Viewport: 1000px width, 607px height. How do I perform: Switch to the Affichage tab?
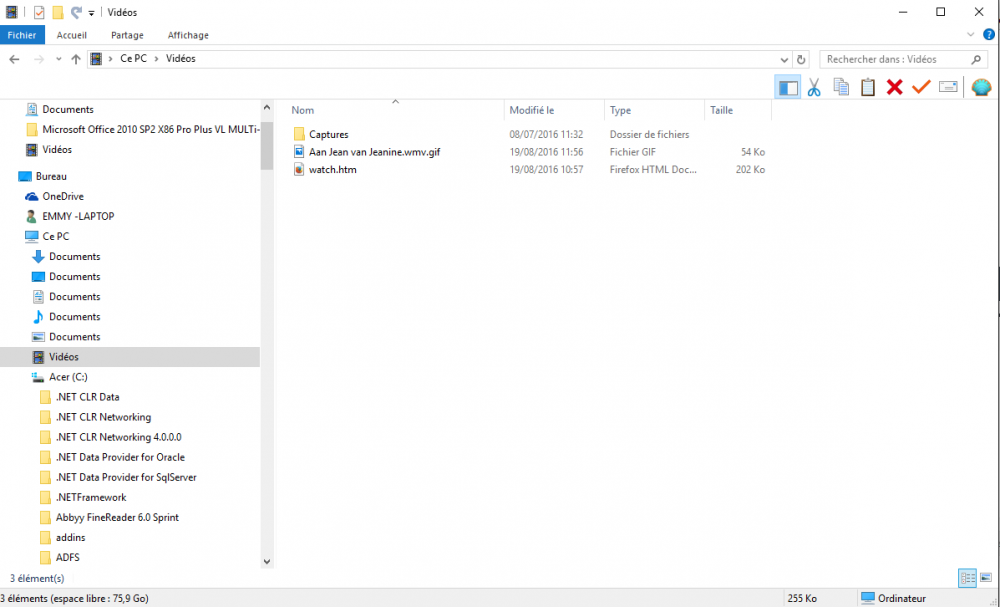[188, 35]
